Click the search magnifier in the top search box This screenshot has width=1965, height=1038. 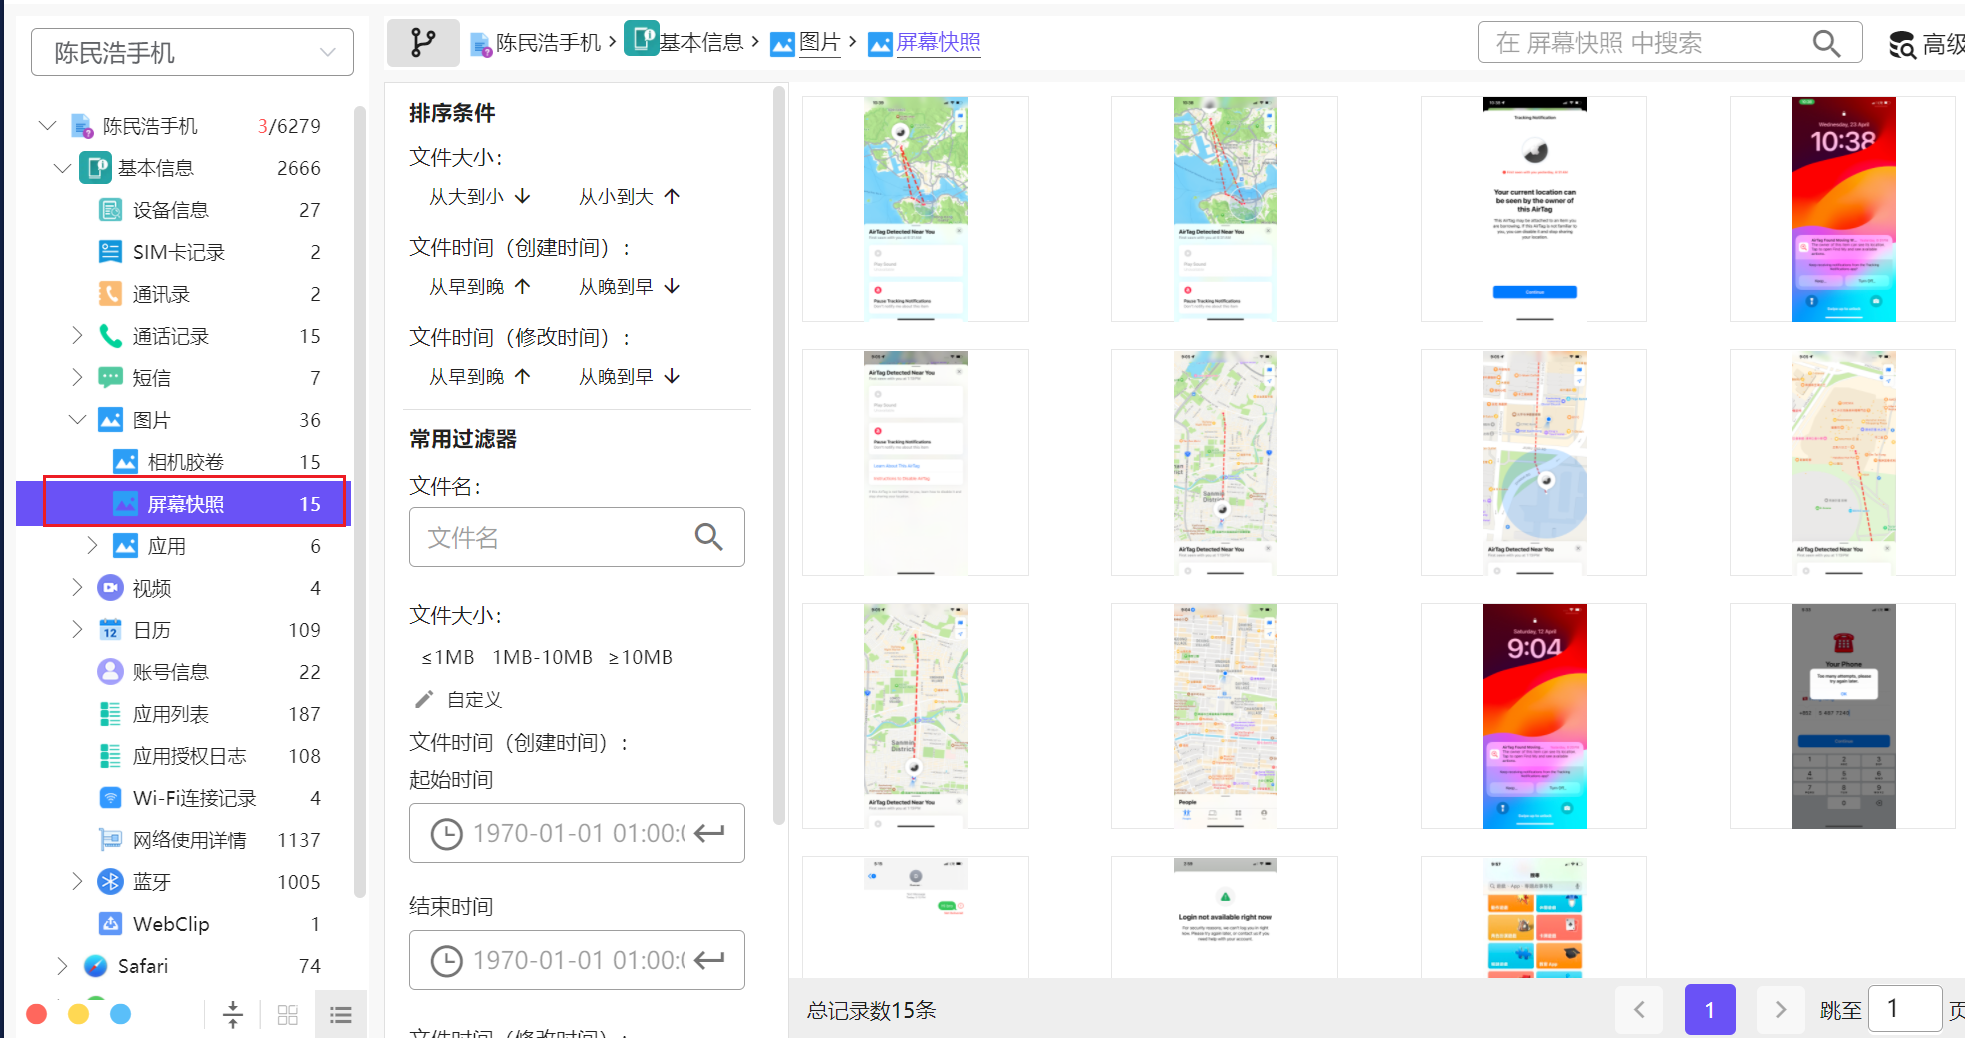point(1826,43)
